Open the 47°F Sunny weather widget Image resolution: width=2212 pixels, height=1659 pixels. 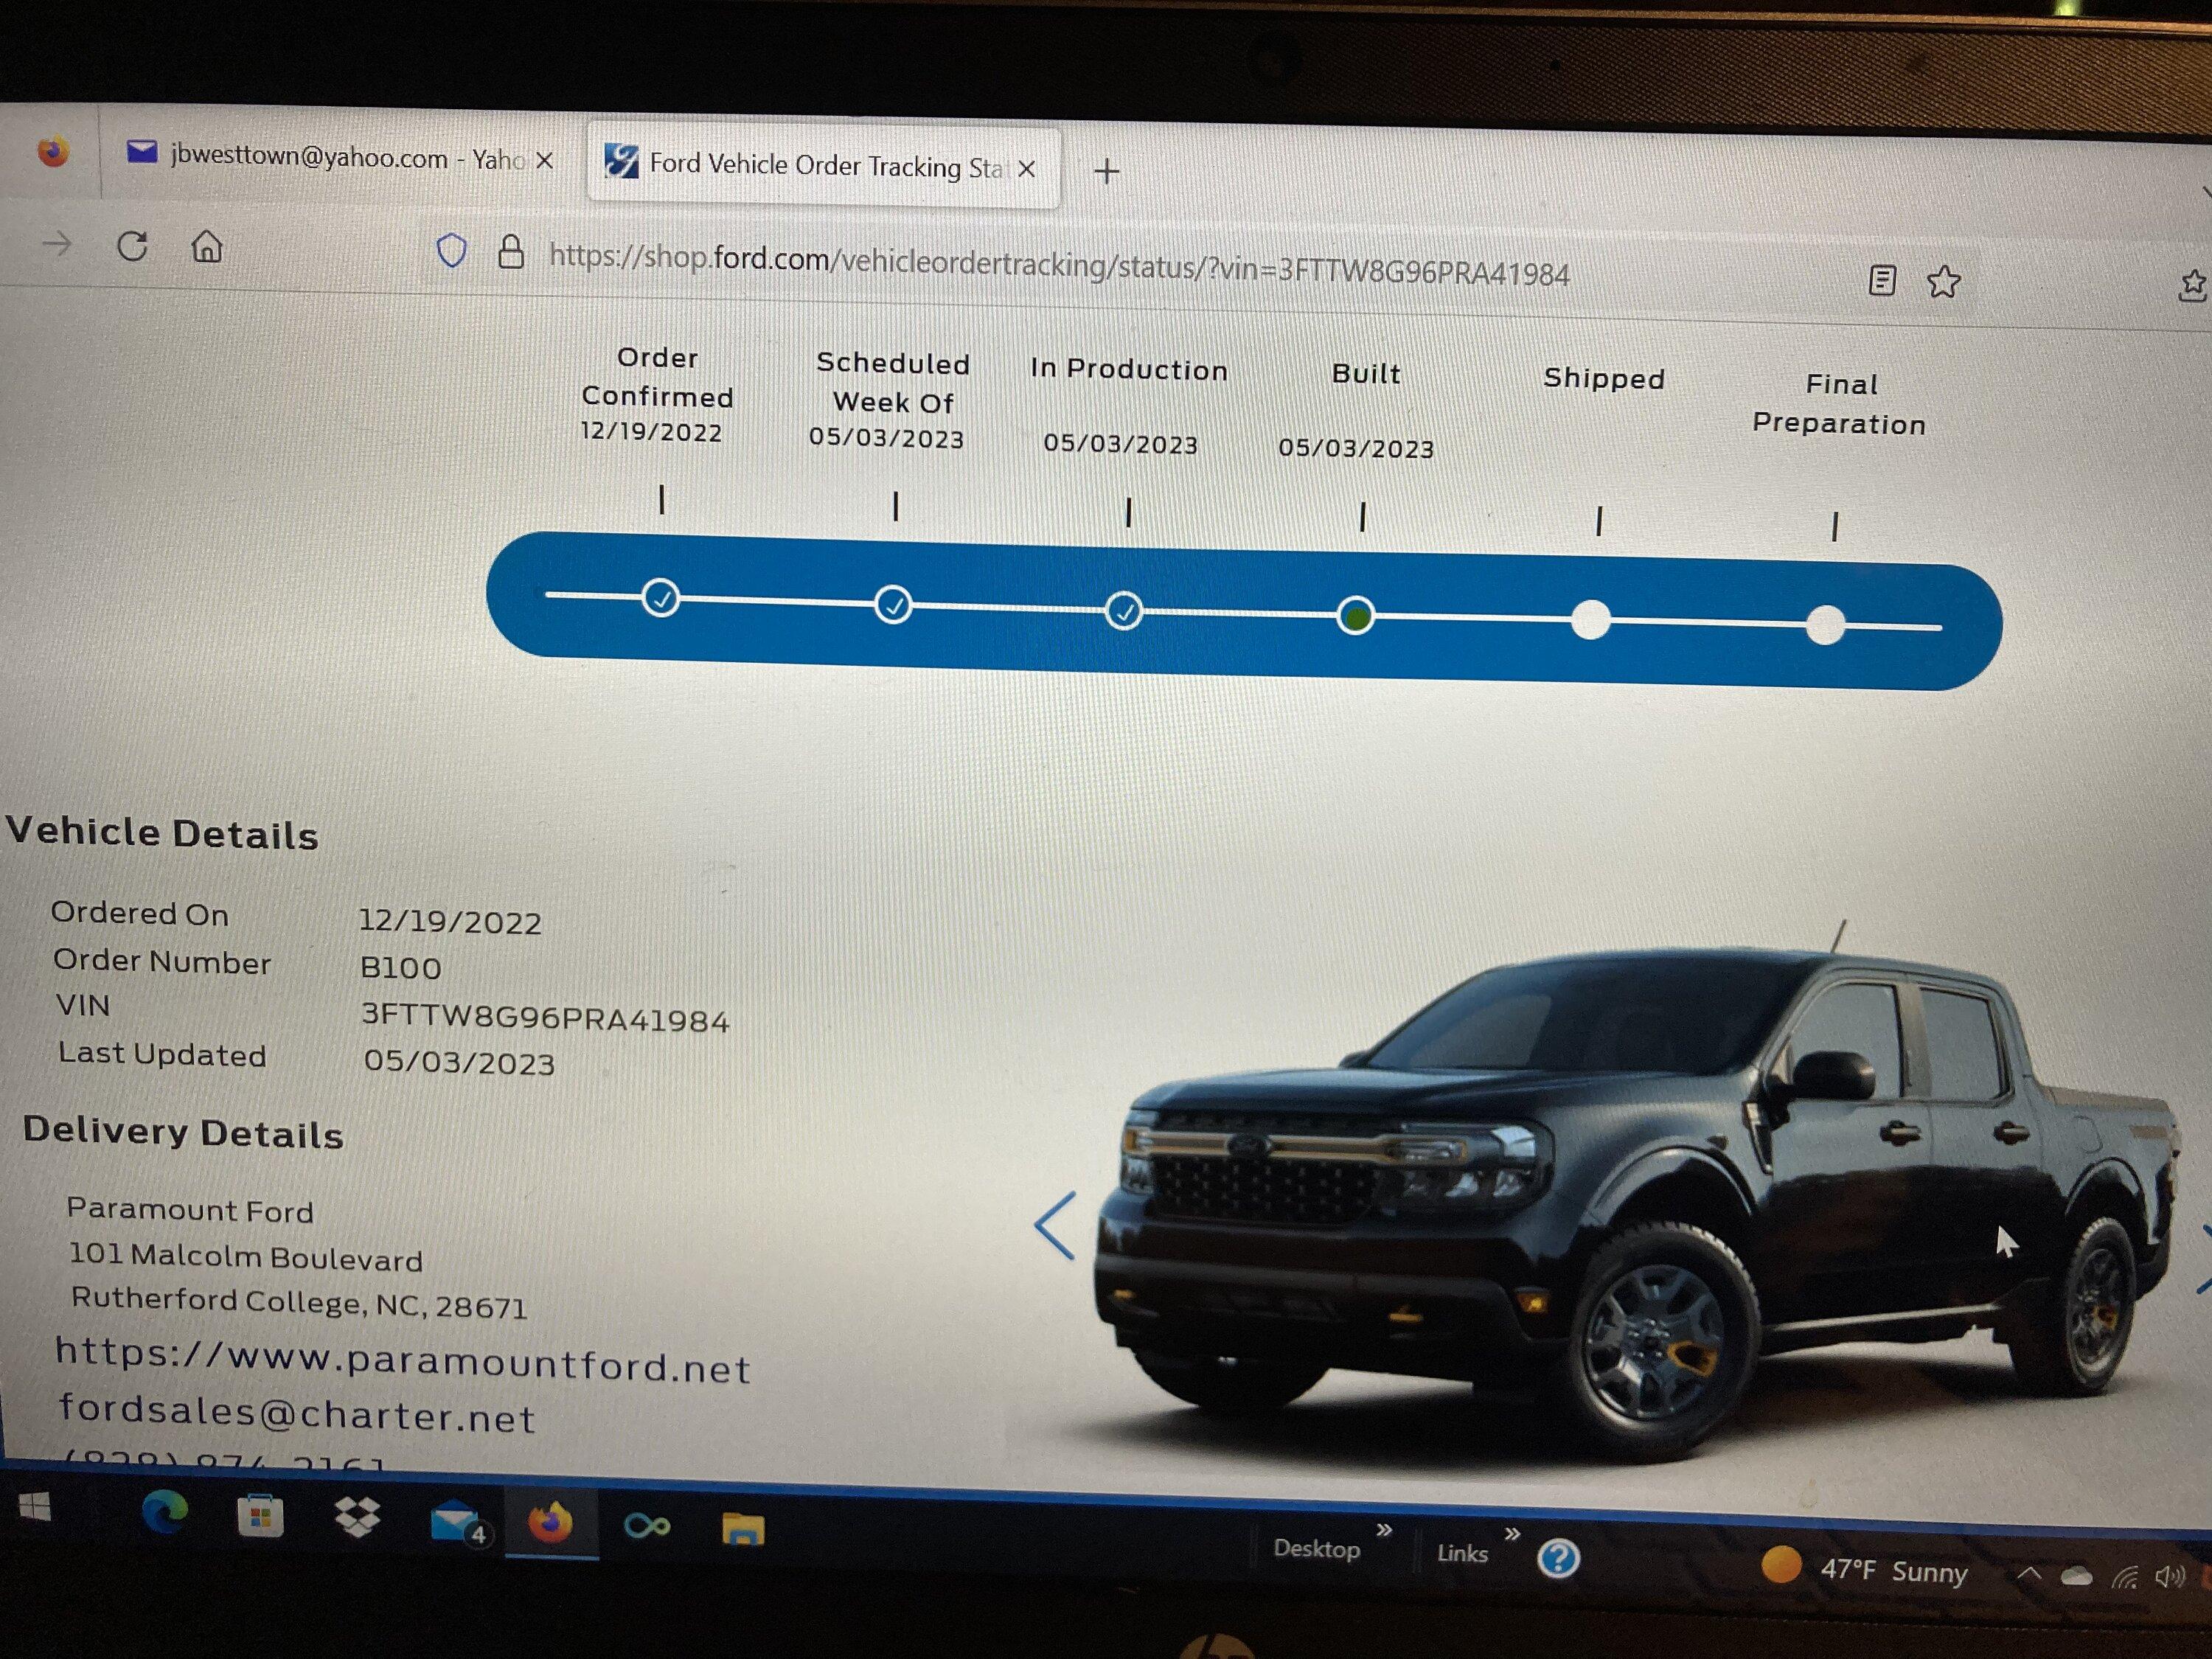1864,1569
